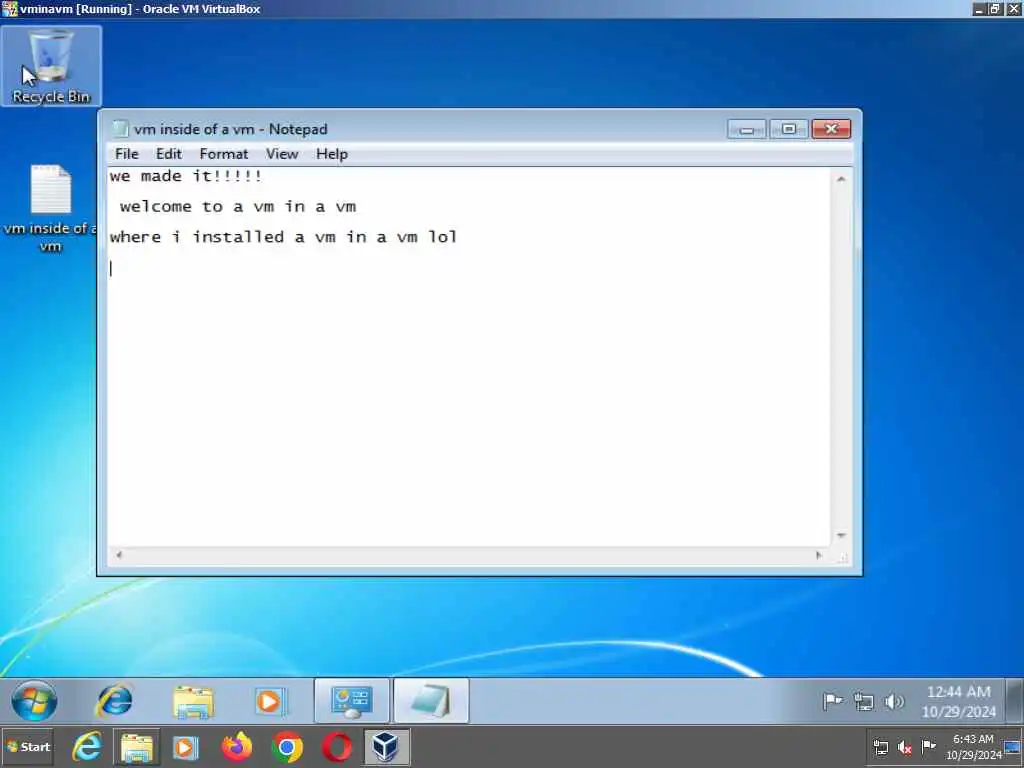Viewport: 1024px width, 768px height.
Task: Select the 'vm inside of a vm' desktop file
Action: 50,209
